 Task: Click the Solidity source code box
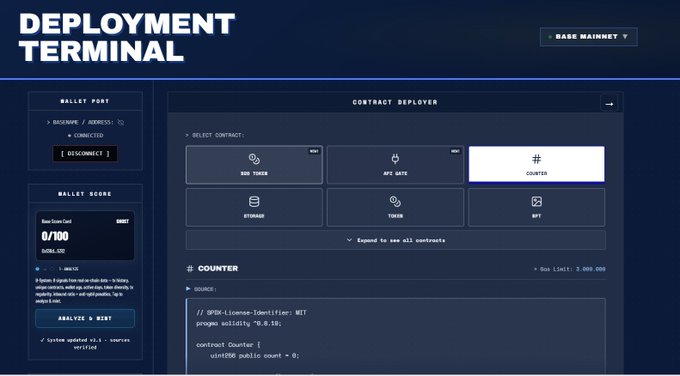pos(396,336)
